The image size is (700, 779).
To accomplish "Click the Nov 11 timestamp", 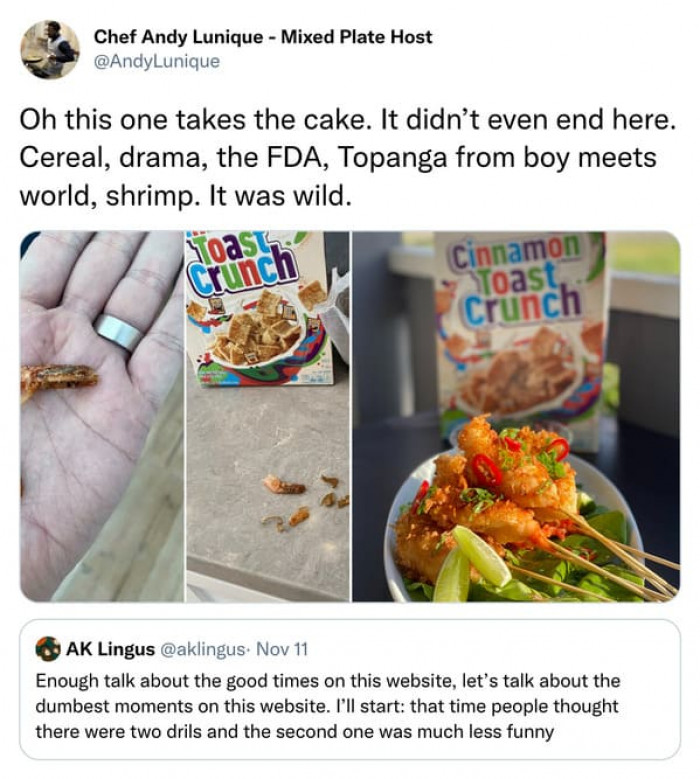I will click(283, 650).
